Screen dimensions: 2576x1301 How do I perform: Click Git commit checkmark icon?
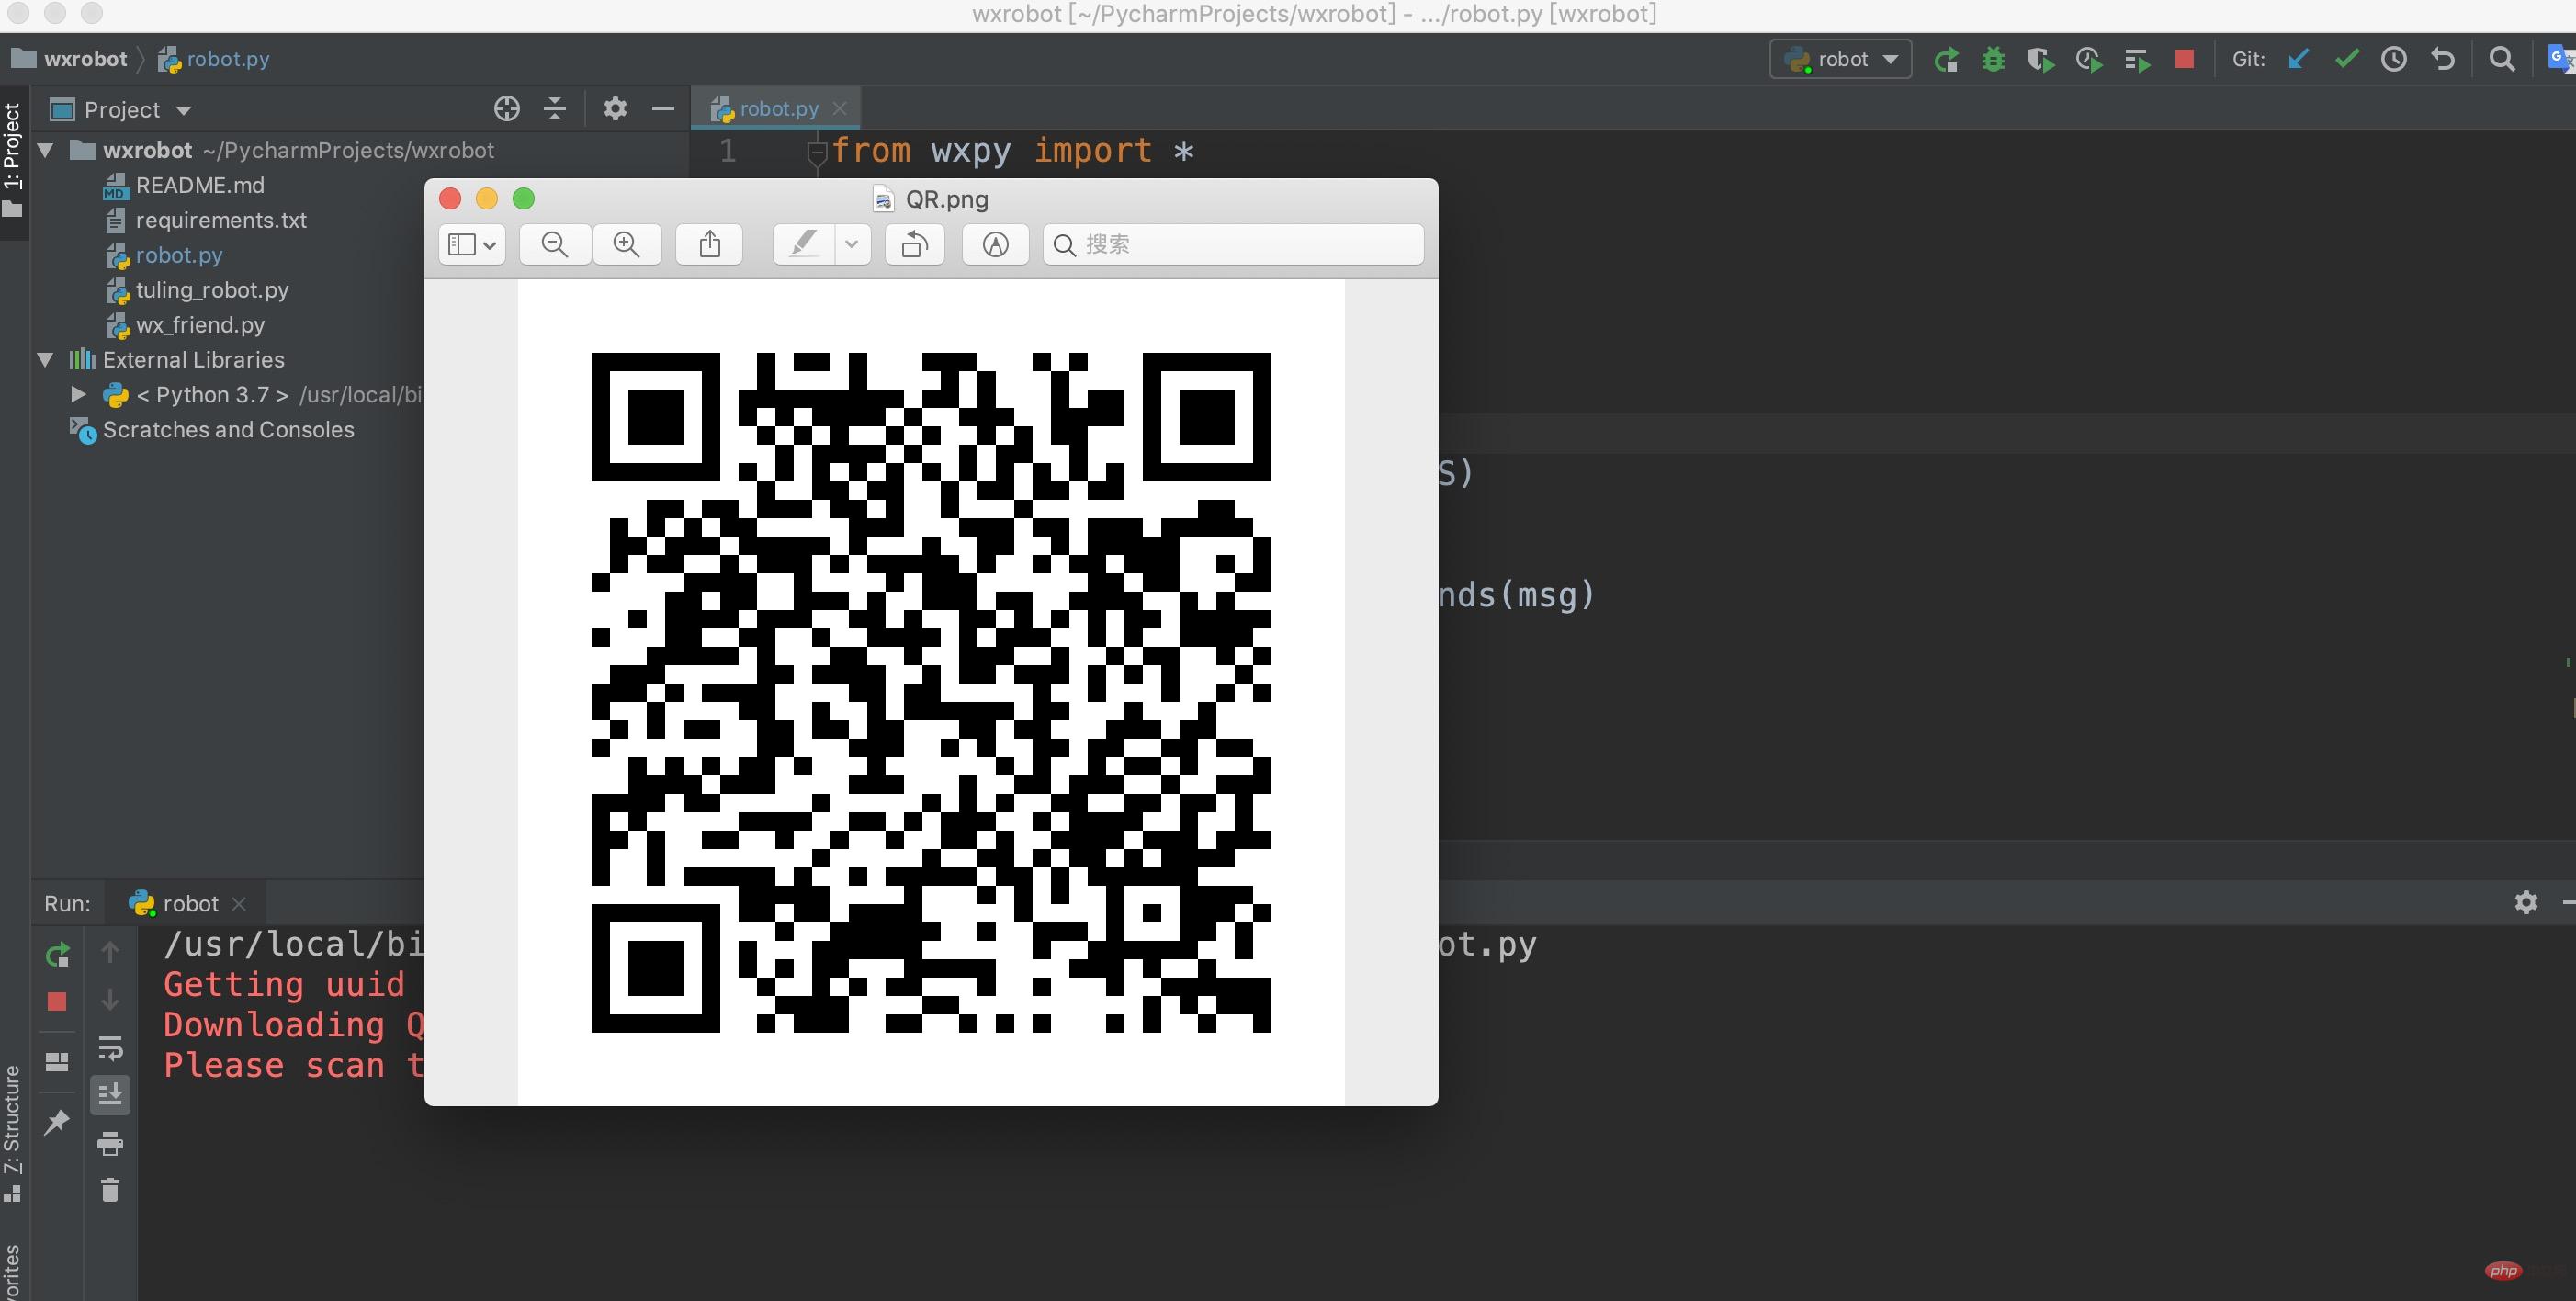[x=2346, y=60]
